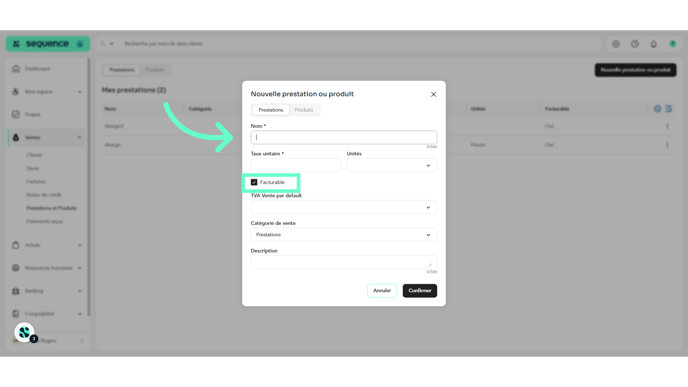Click the sidebar vertical scrollbar
Screen dimensions: 688x387
(x=89, y=187)
